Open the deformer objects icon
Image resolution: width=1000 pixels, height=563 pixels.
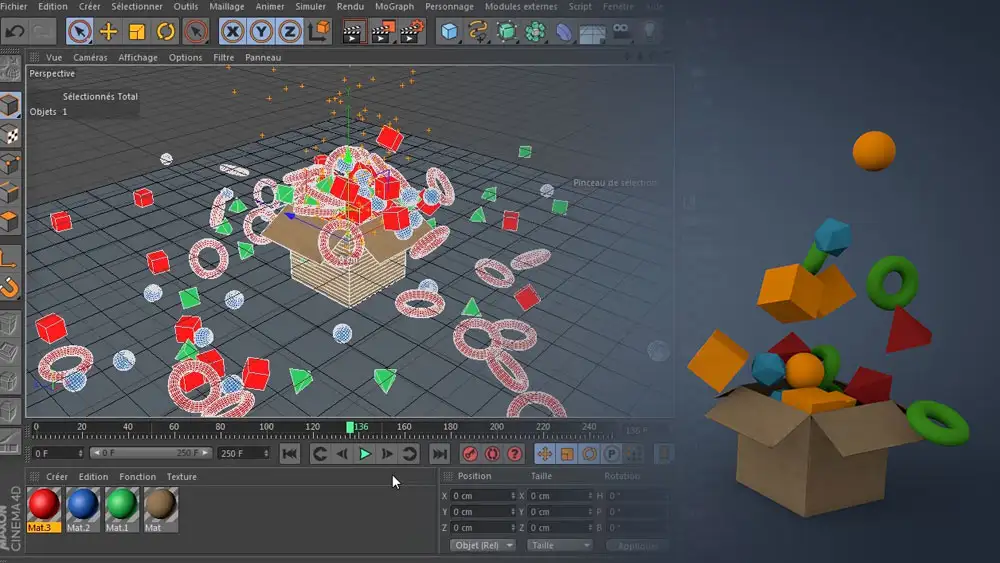[x=564, y=31]
